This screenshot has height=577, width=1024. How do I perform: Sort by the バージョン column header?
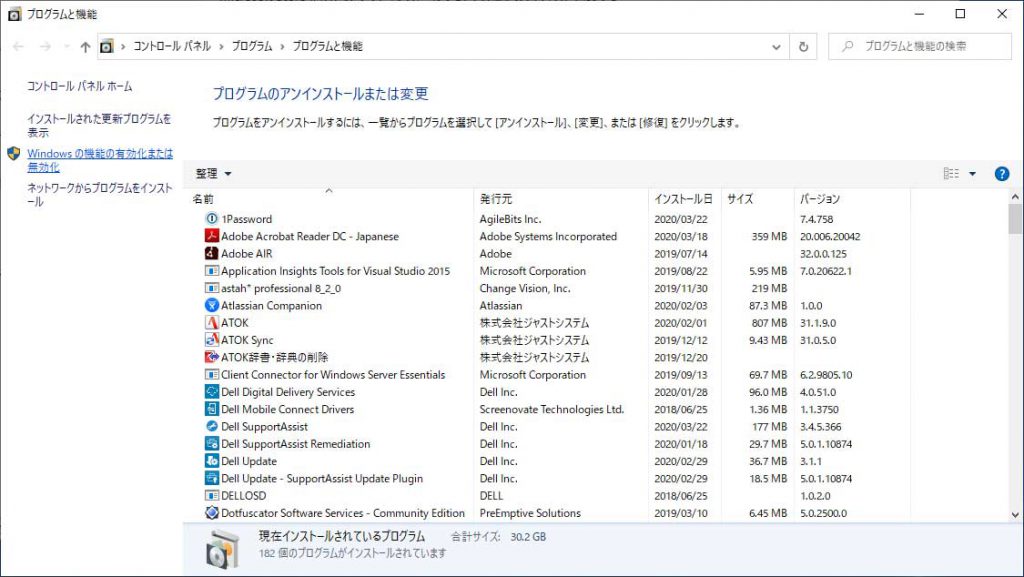(x=820, y=198)
